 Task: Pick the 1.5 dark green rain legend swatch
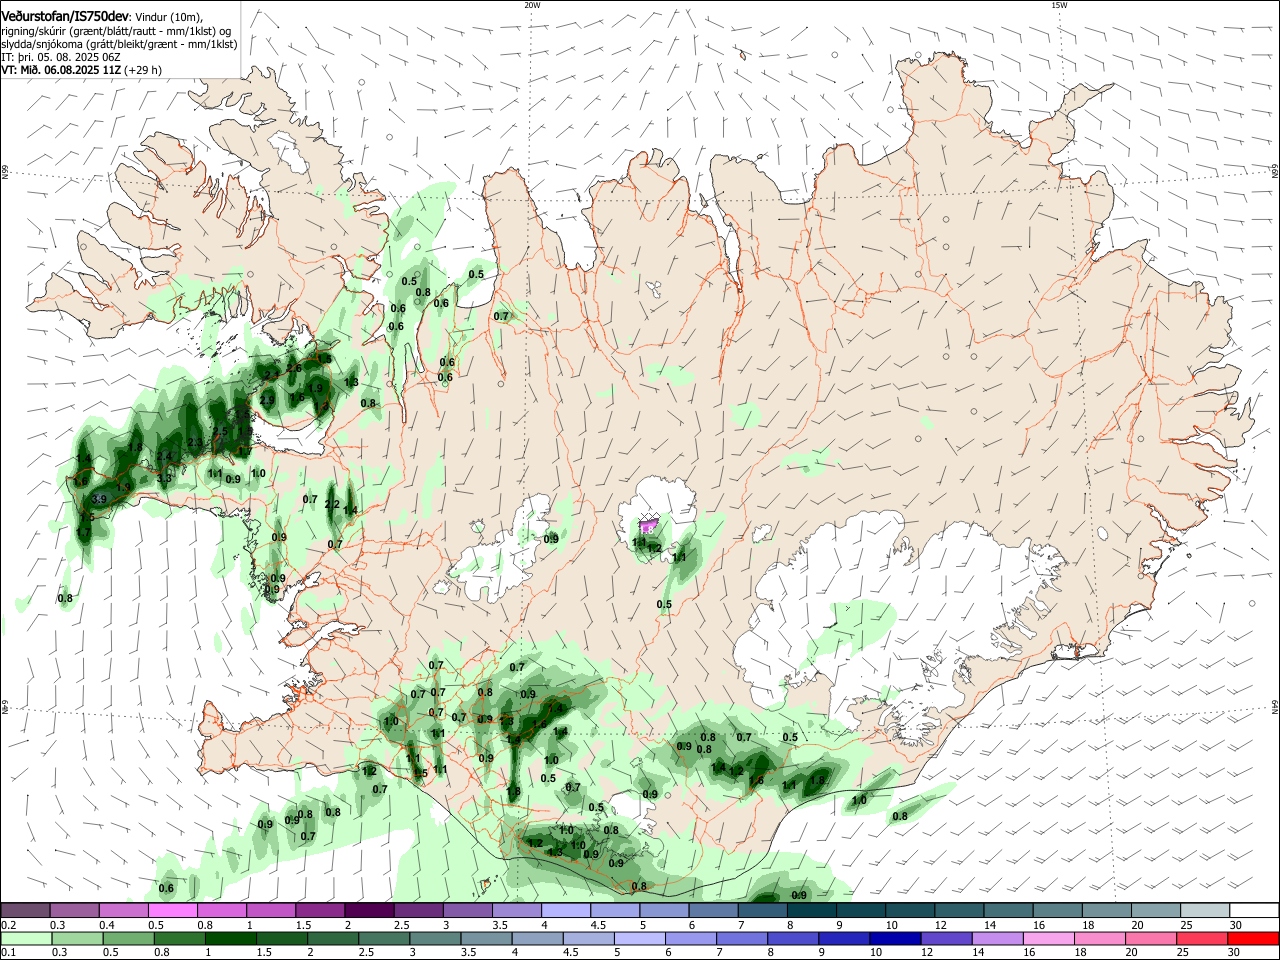281,938
